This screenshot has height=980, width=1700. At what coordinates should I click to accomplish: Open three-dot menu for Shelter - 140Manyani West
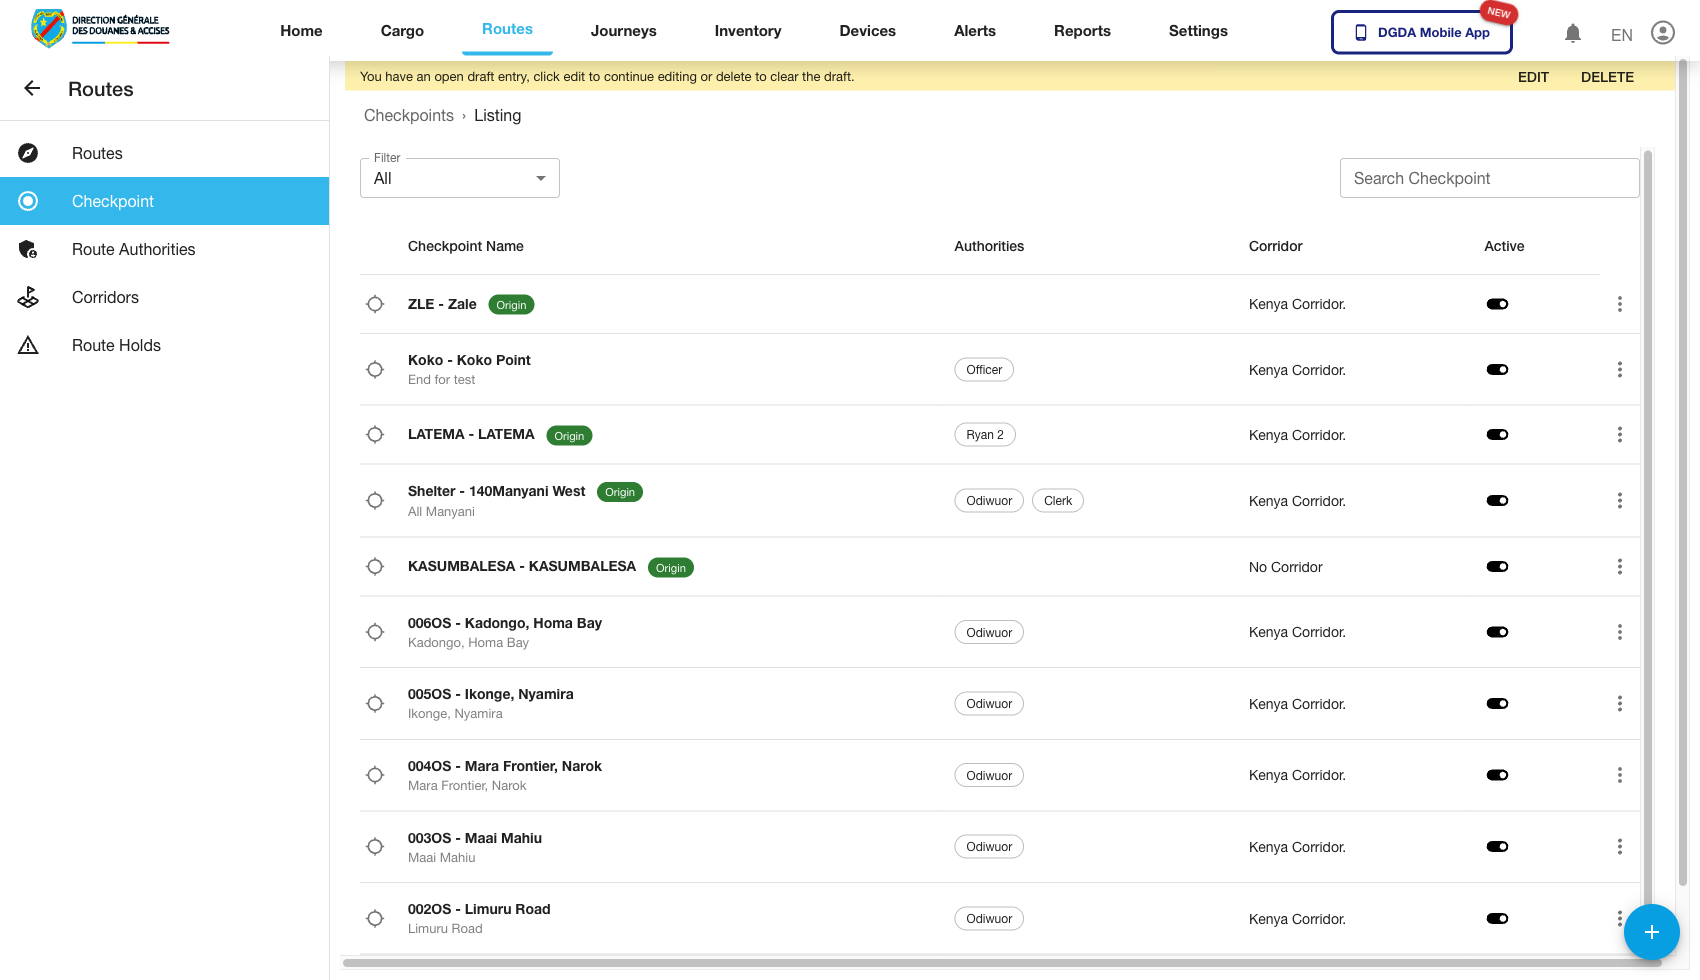coord(1619,501)
